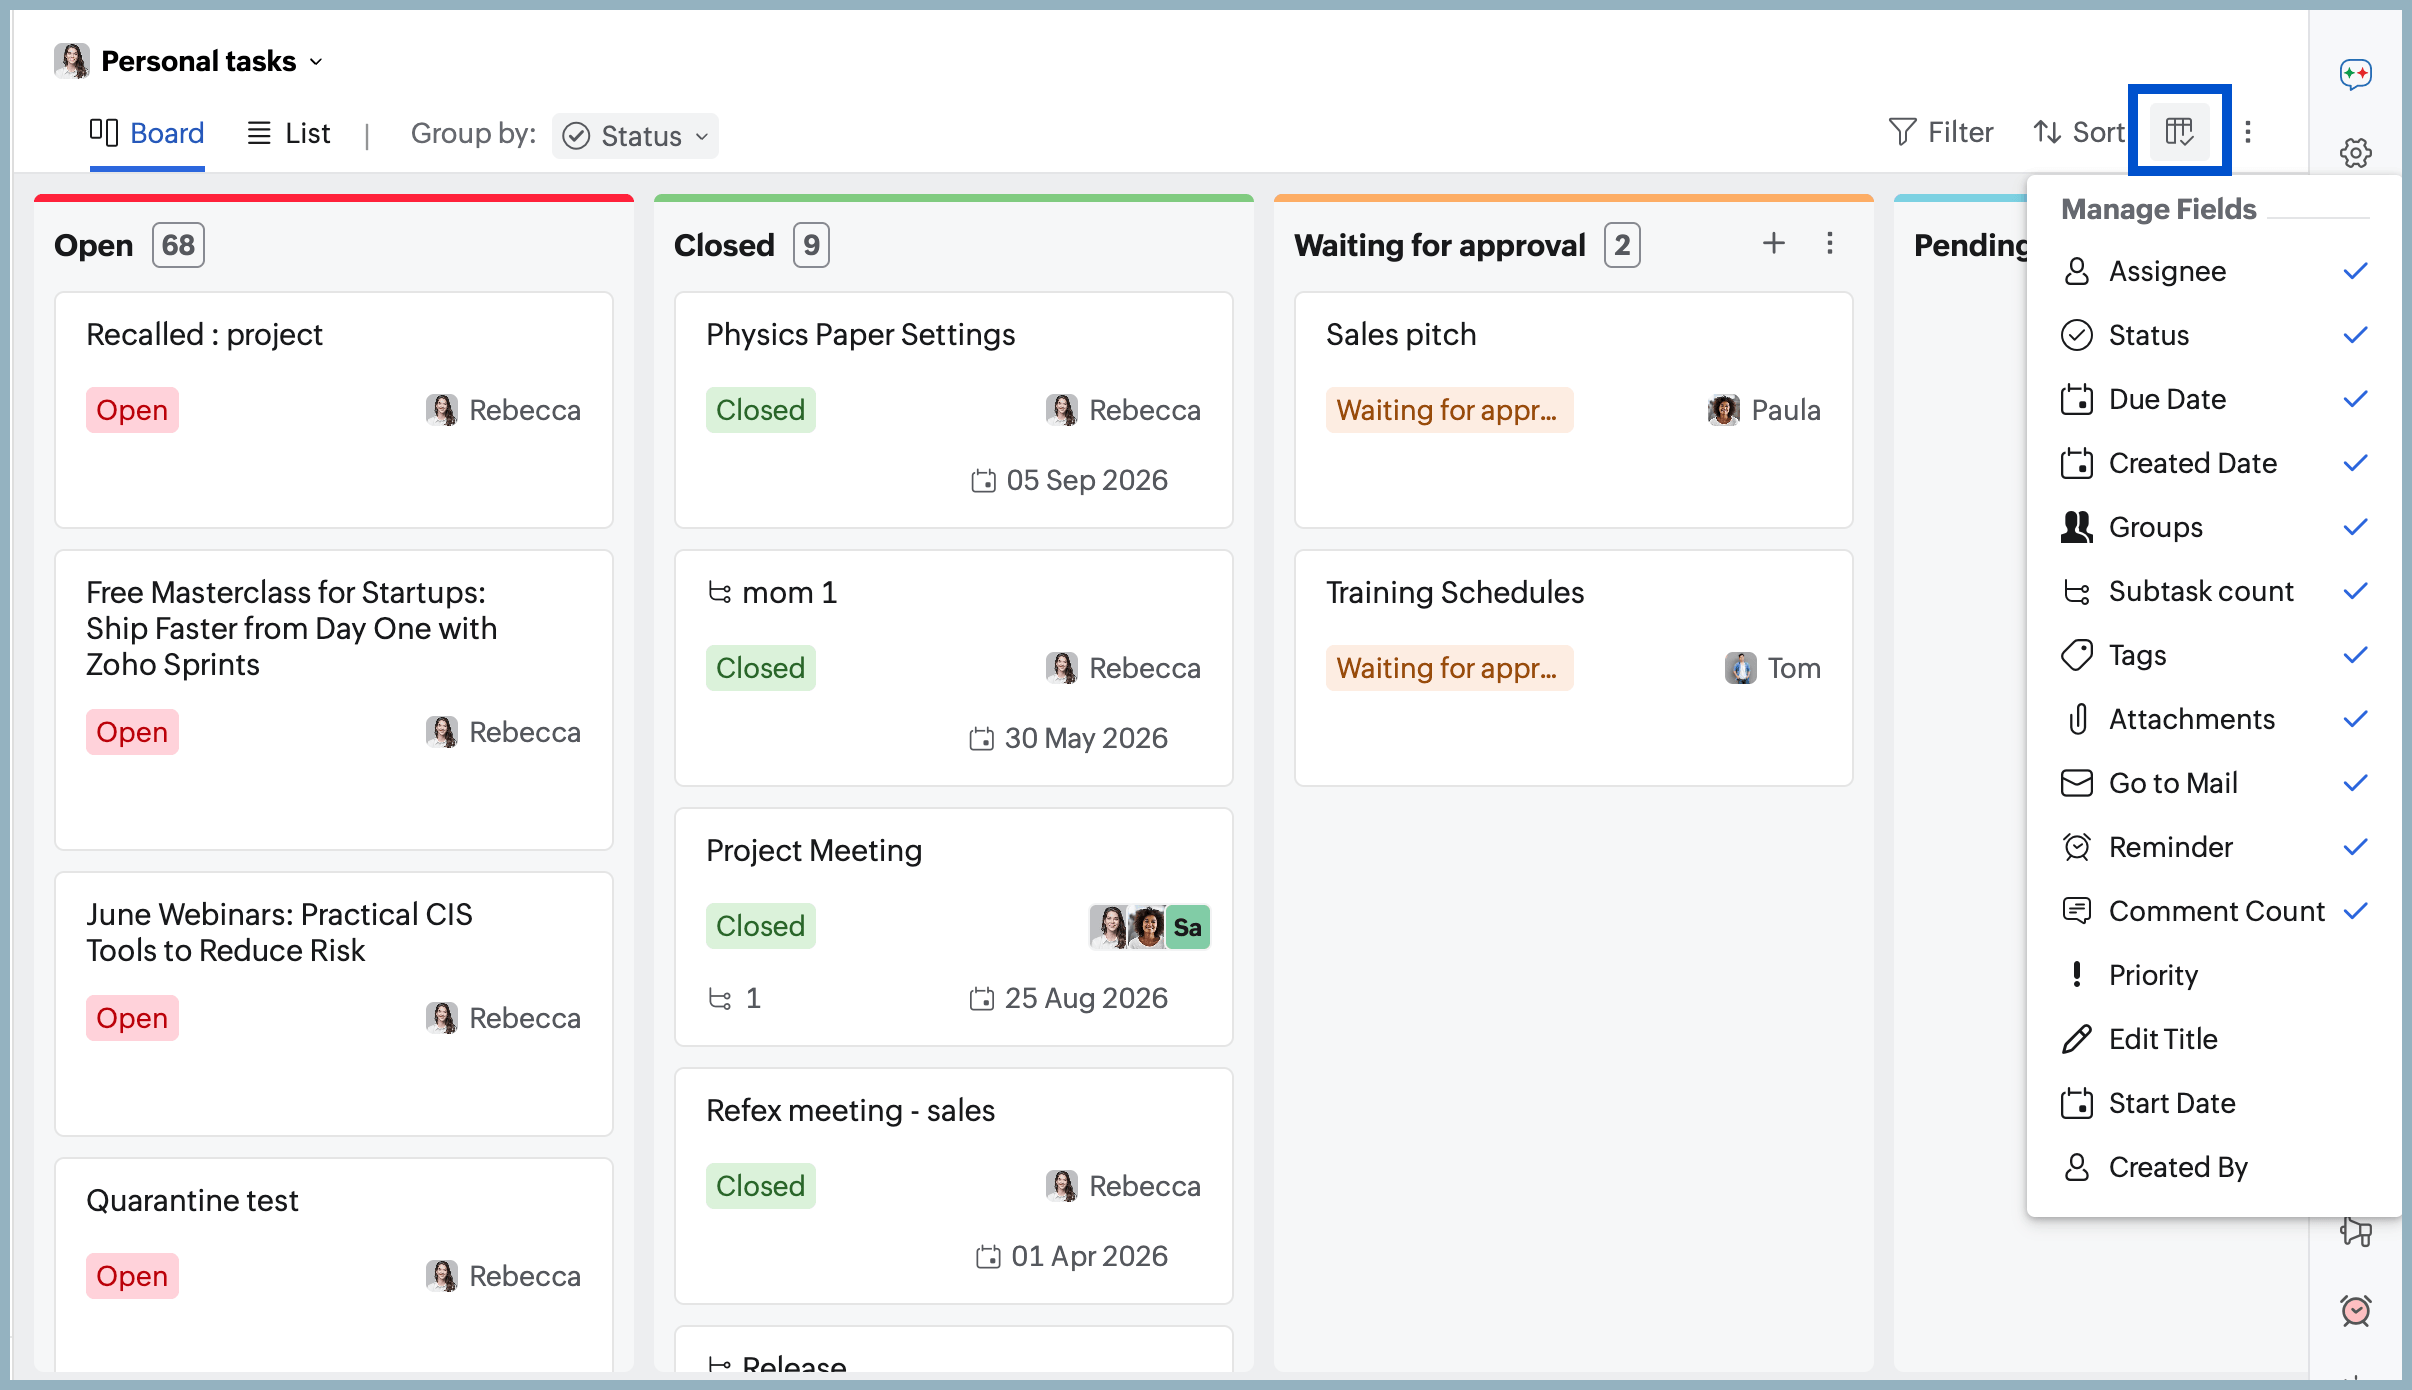The image size is (2412, 1390).
Task: Click the Personal tasks profile avatar
Action: [x=72, y=61]
